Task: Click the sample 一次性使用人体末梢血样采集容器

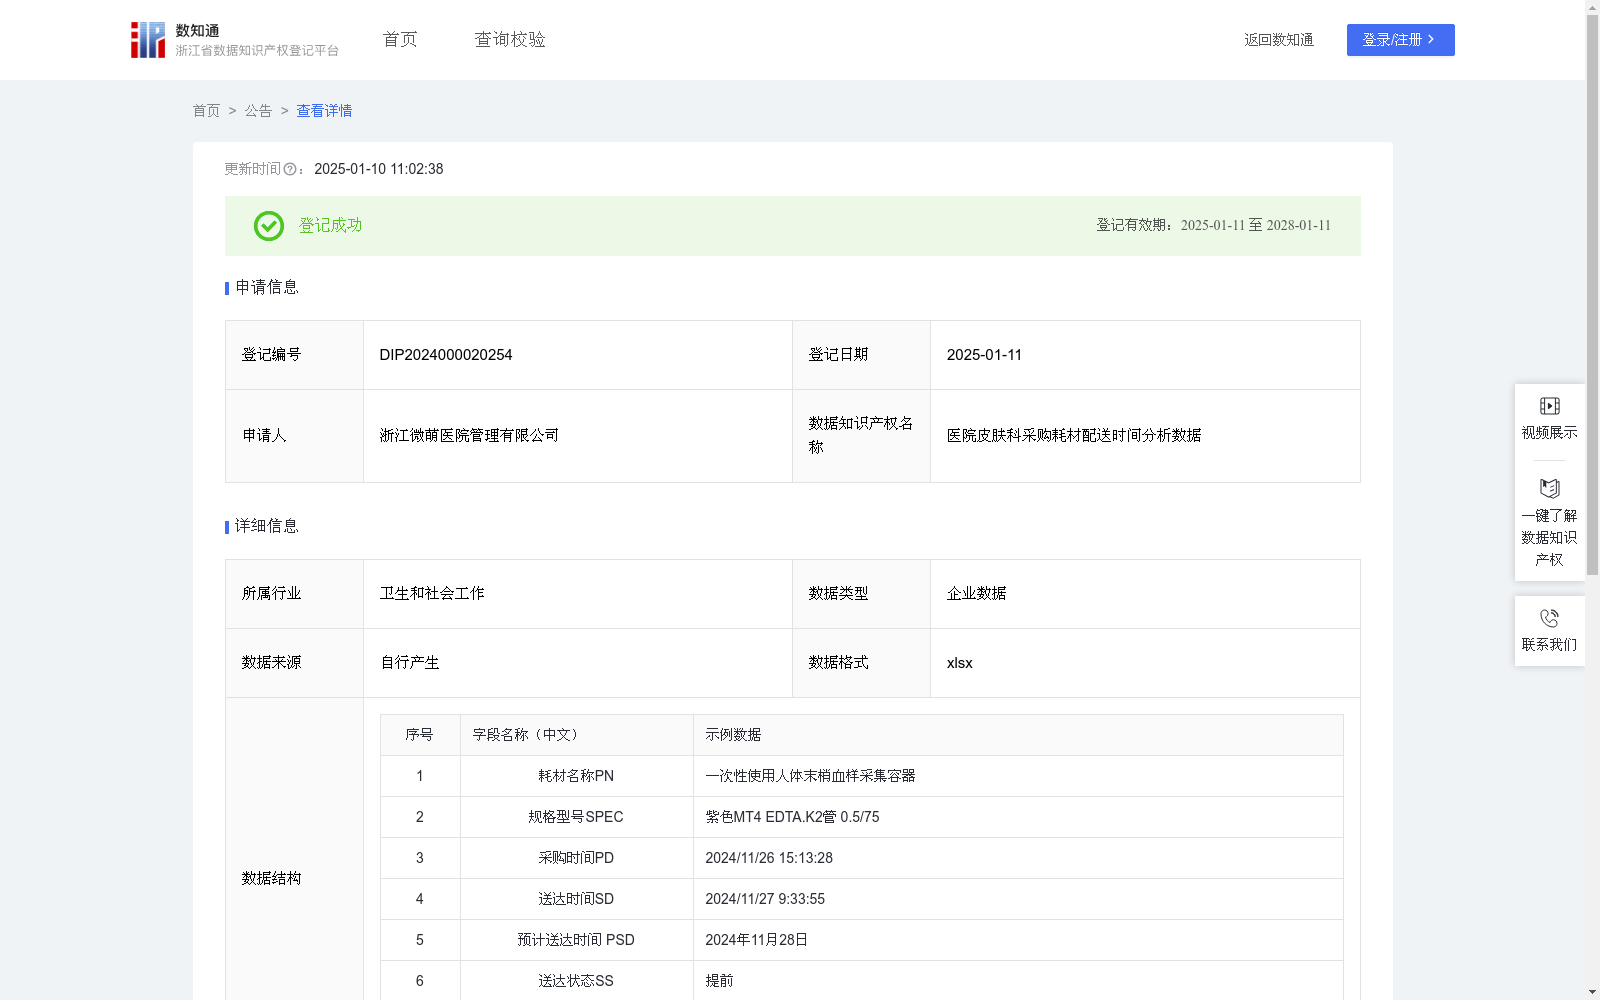Action: [x=810, y=776]
